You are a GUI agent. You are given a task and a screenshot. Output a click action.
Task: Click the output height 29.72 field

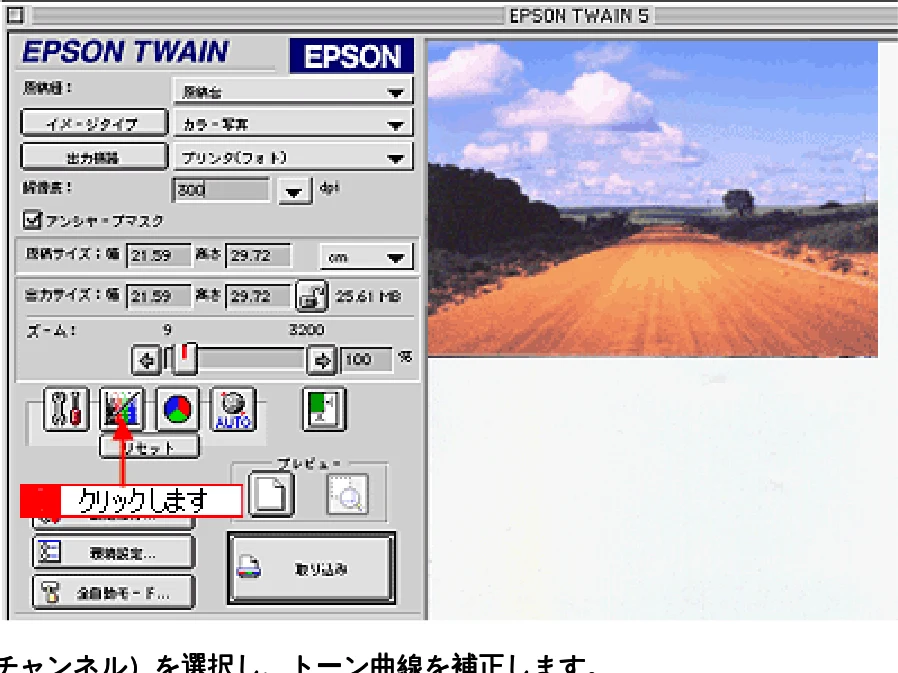pos(258,296)
